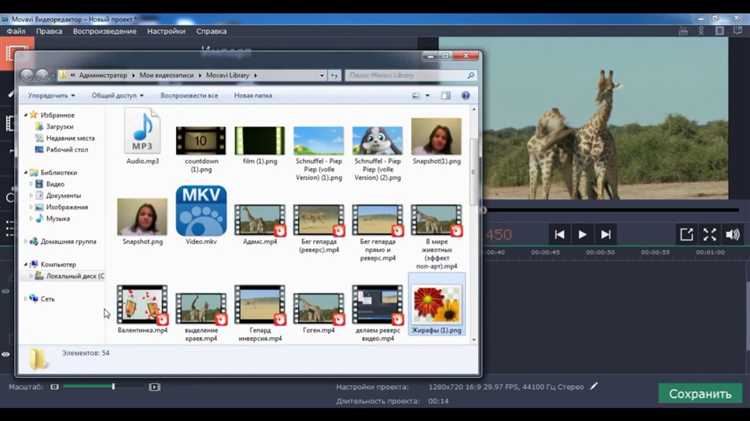750x421 pixels.
Task: Open the Воспроизведение menu
Action: (105, 31)
